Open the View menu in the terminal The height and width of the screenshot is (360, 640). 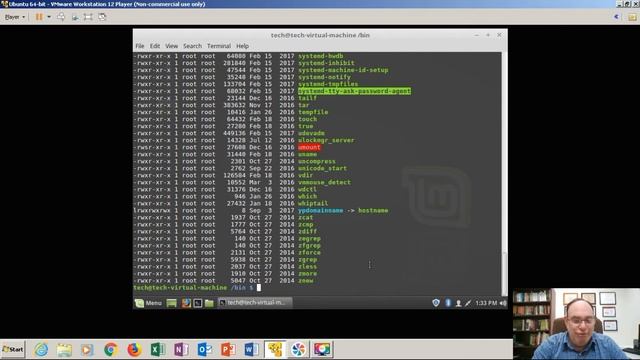click(x=171, y=46)
